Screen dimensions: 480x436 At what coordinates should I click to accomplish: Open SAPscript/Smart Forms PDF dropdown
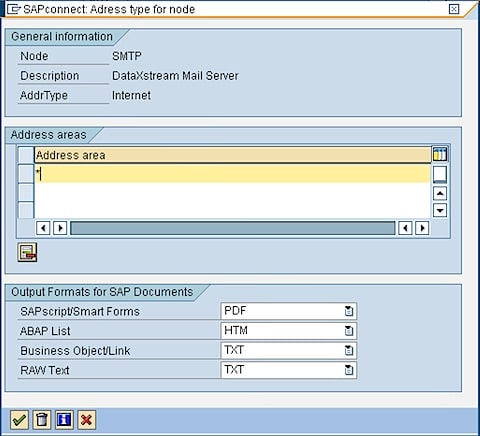click(349, 311)
